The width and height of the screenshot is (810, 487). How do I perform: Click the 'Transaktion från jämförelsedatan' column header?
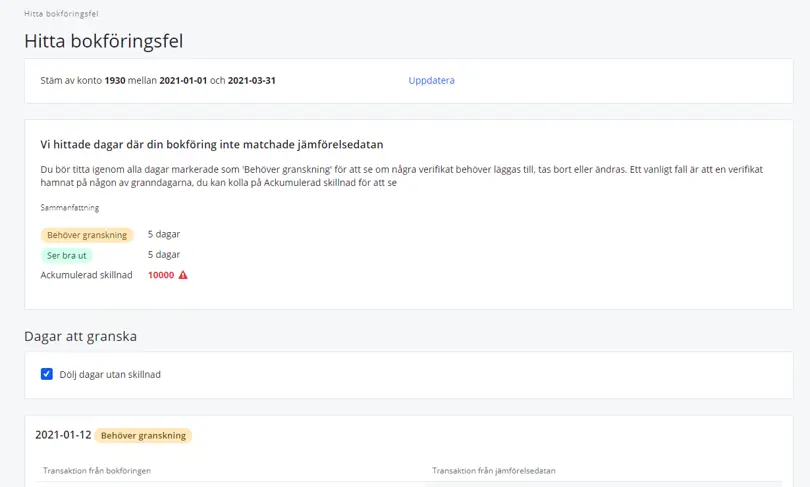(493, 470)
